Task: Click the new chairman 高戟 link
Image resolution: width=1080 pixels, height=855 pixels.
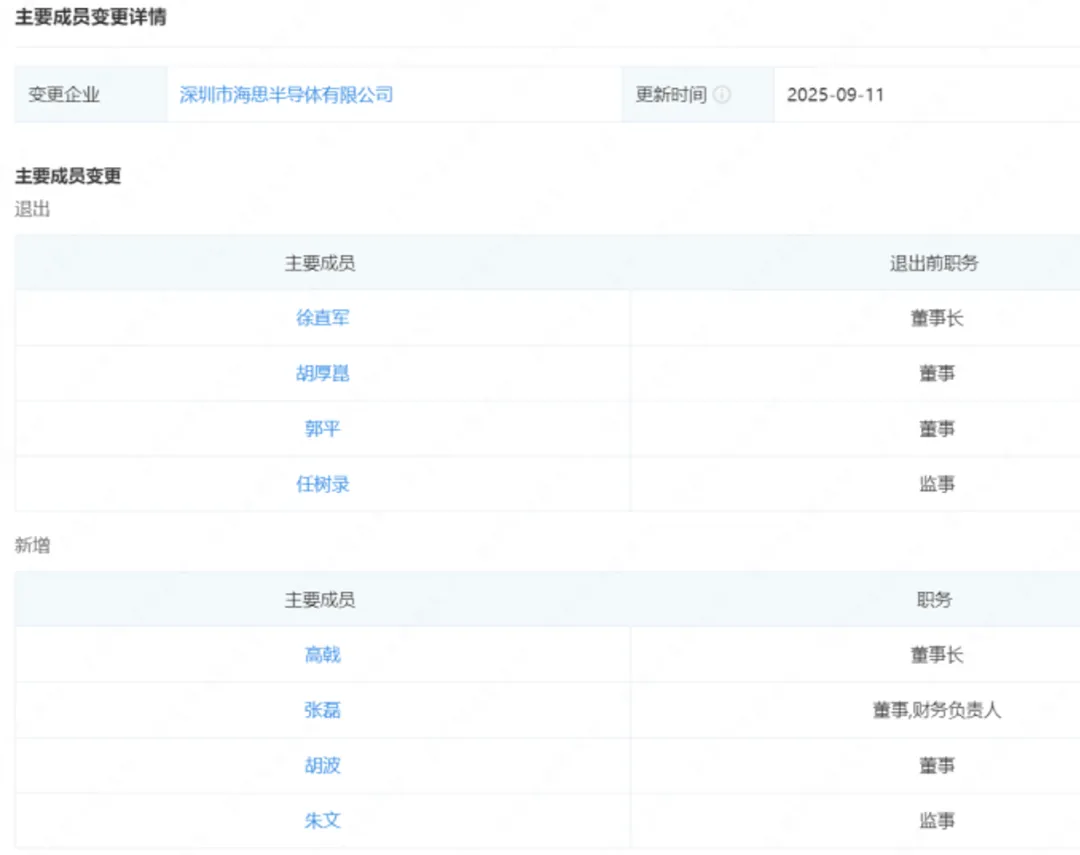Action: (x=322, y=654)
